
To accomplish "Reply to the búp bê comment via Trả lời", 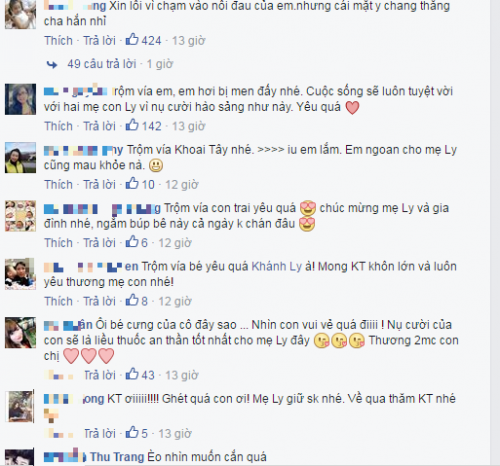I will 99,243.
